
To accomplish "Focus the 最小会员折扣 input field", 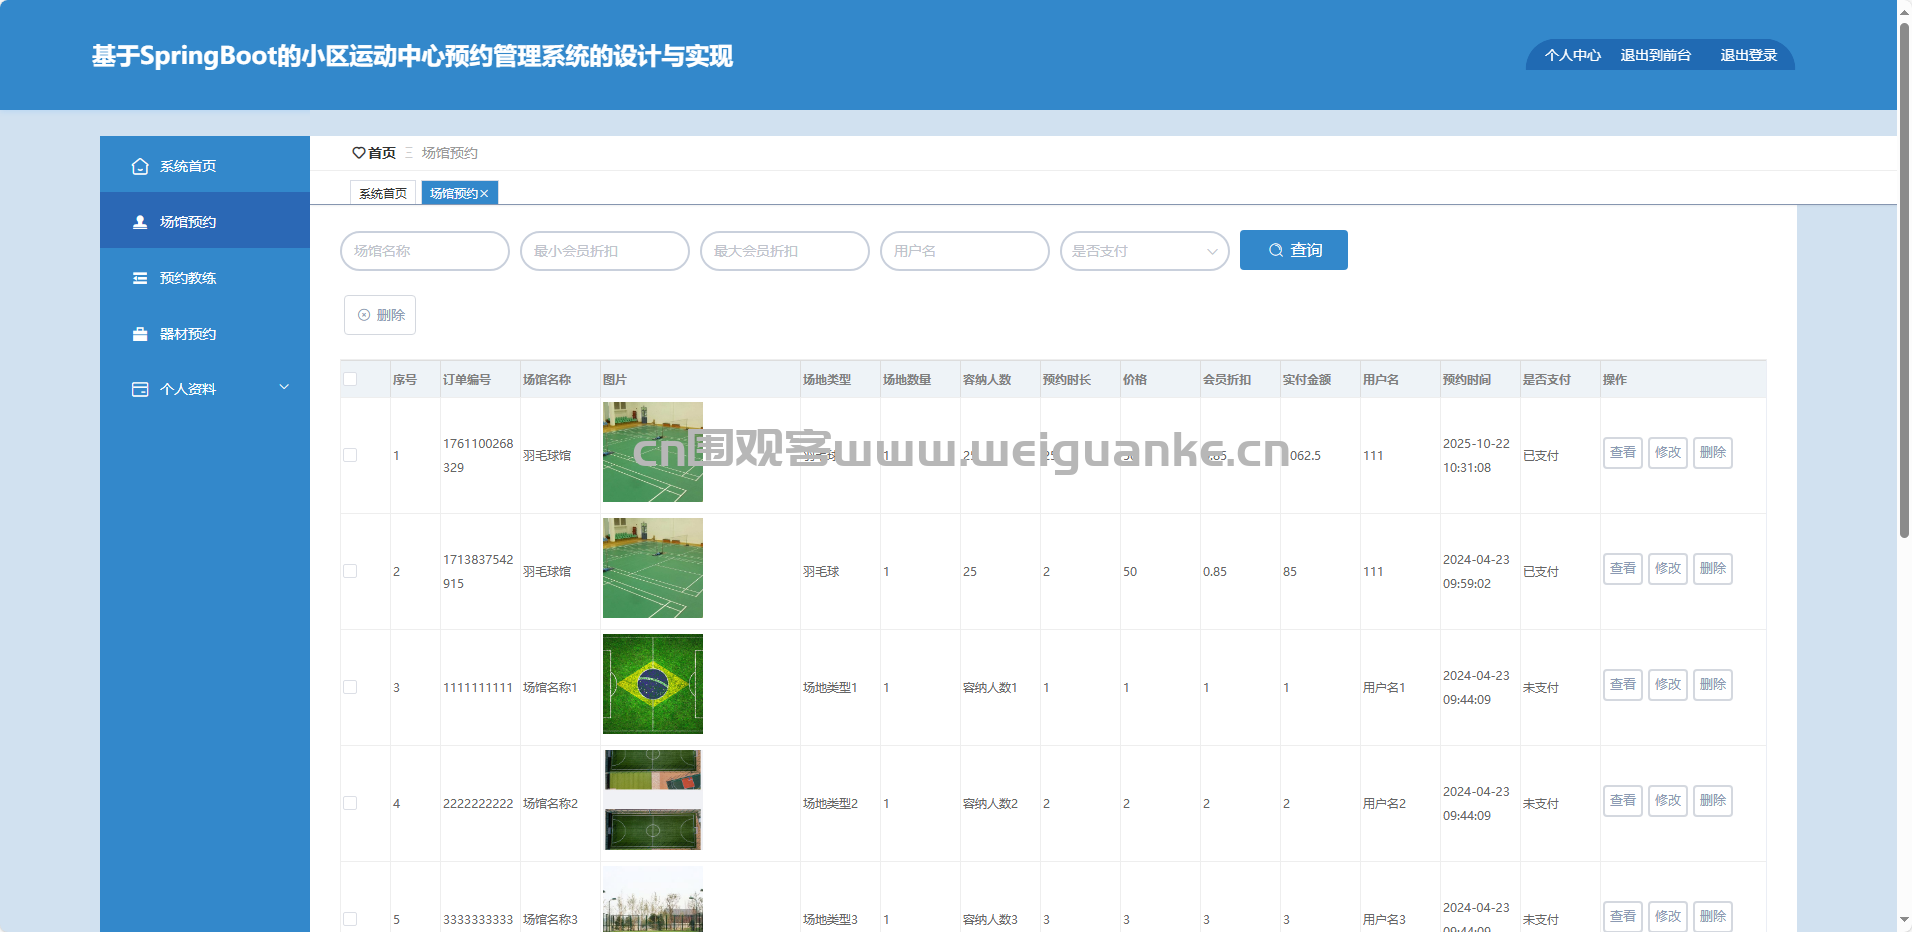I will 605,251.
